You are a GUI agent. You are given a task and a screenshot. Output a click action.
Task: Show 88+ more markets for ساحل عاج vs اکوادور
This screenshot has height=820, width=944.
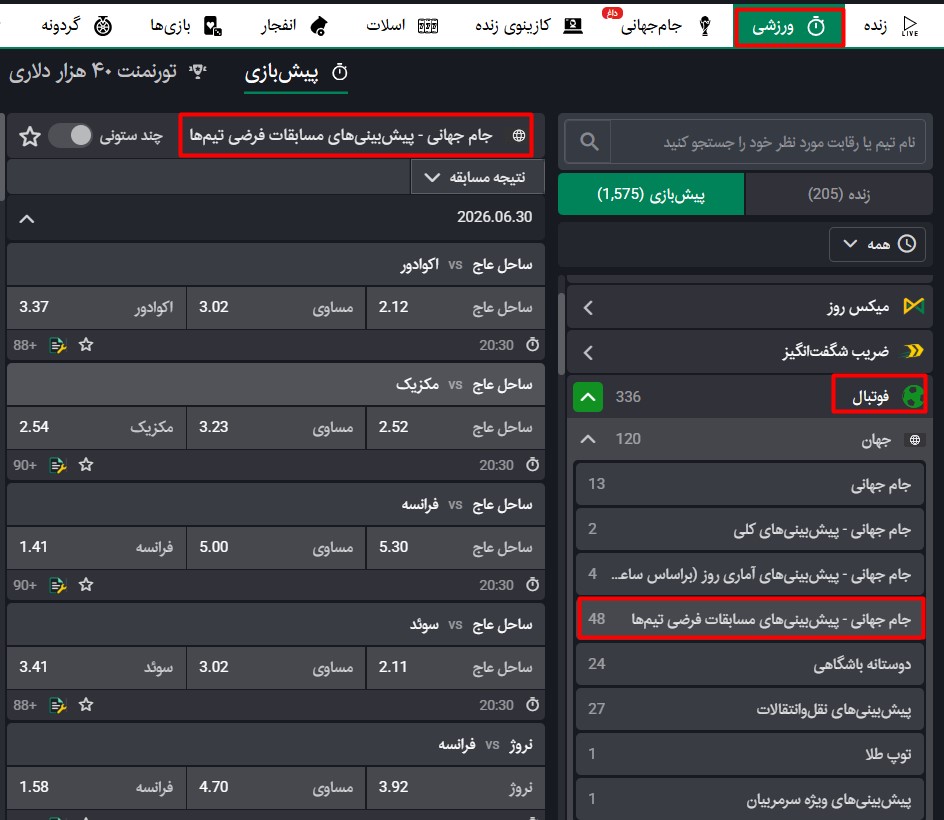click(x=25, y=346)
